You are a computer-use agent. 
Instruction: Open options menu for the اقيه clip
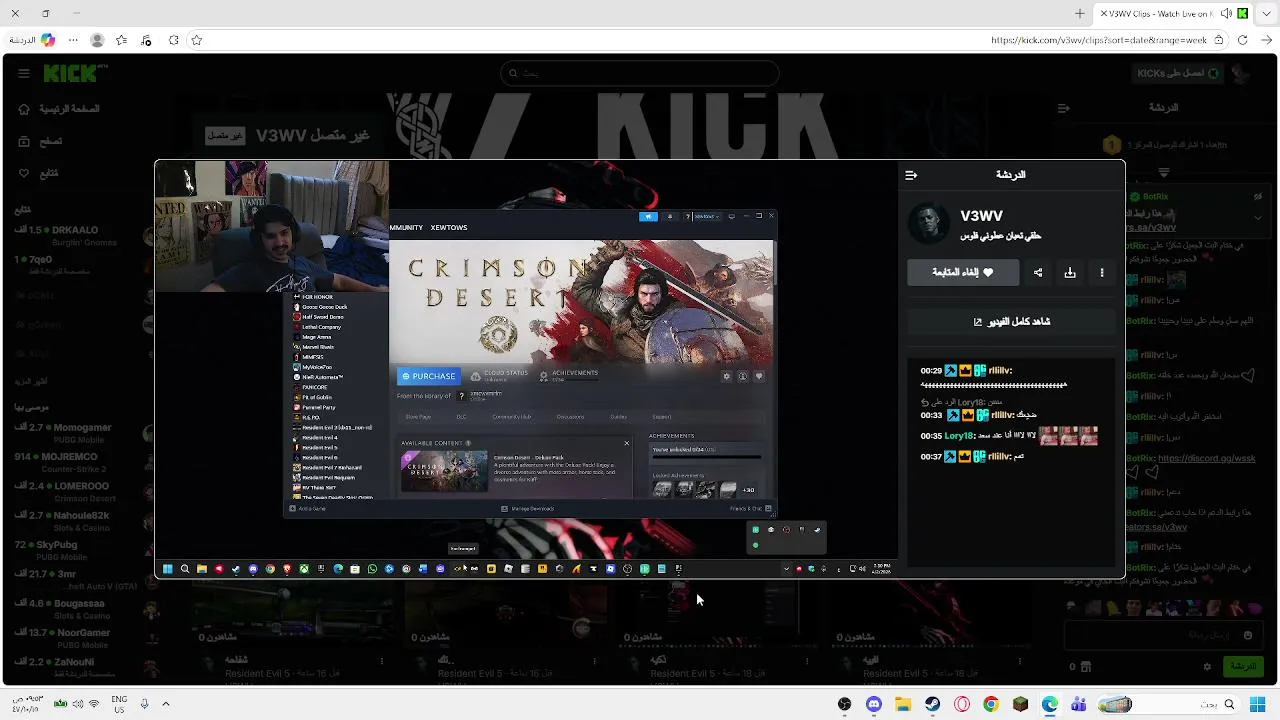click(1021, 661)
